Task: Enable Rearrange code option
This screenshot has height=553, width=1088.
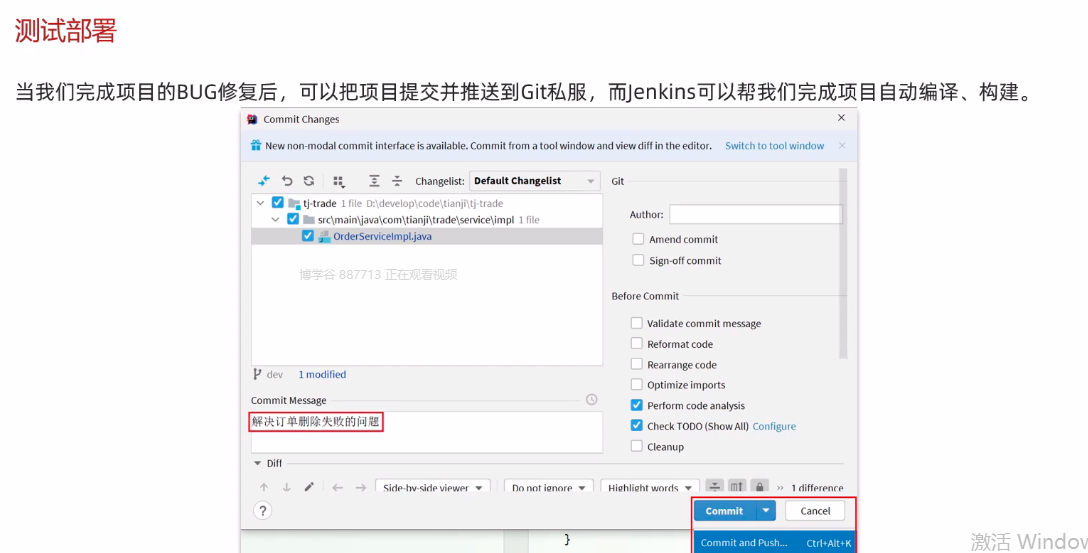Action: point(636,364)
